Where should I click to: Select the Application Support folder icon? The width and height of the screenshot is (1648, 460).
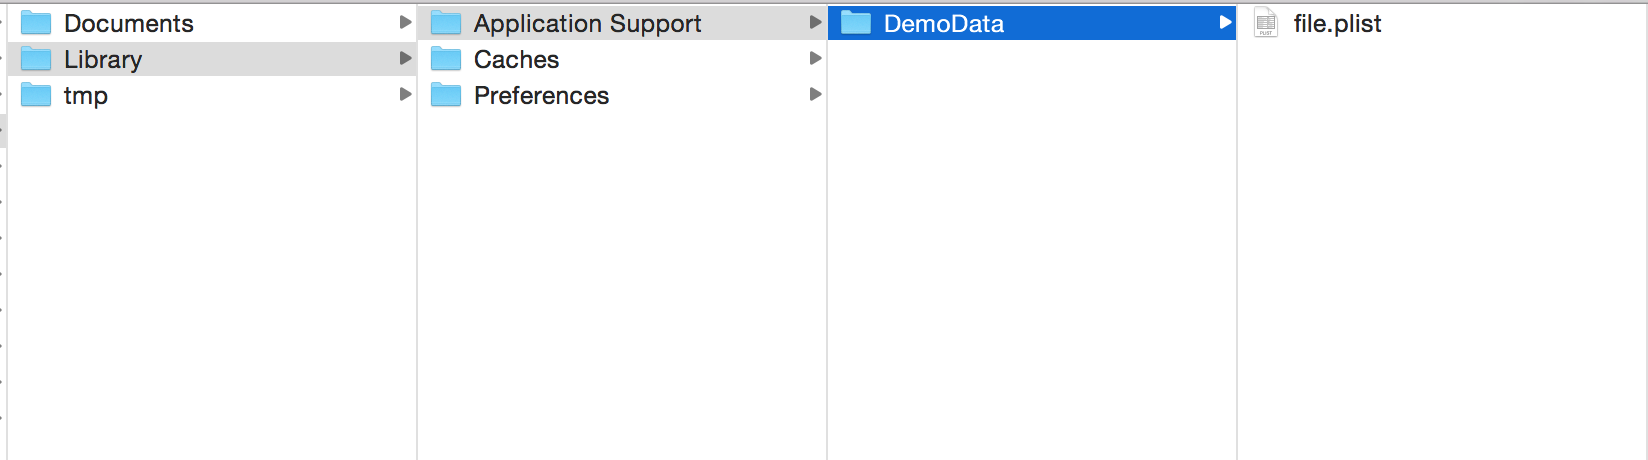pyautogui.click(x=446, y=23)
